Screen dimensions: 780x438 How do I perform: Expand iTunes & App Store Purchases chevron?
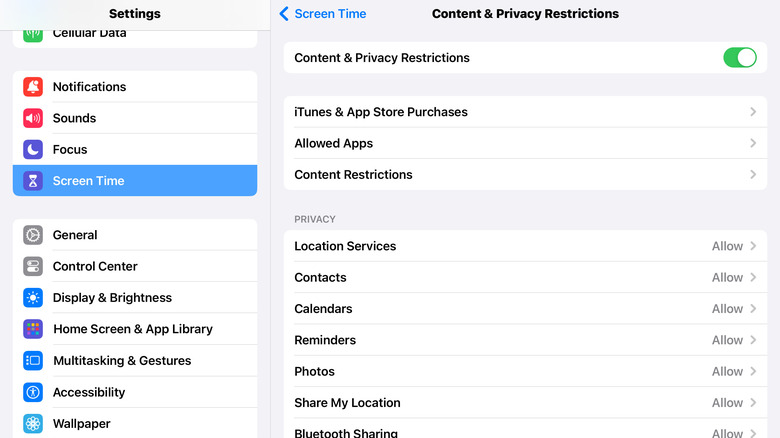753,112
